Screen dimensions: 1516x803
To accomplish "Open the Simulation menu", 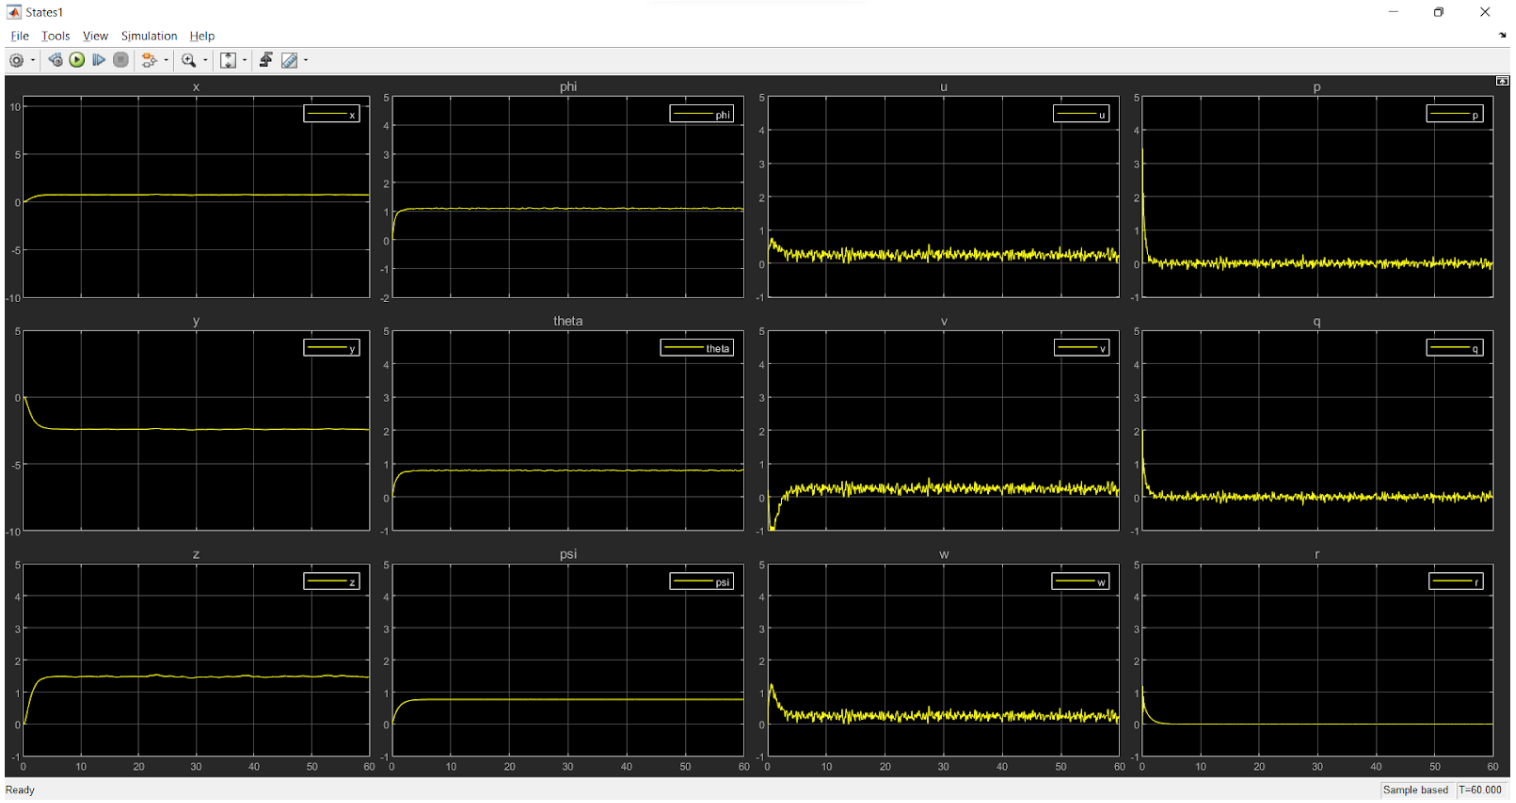I will tap(149, 36).
